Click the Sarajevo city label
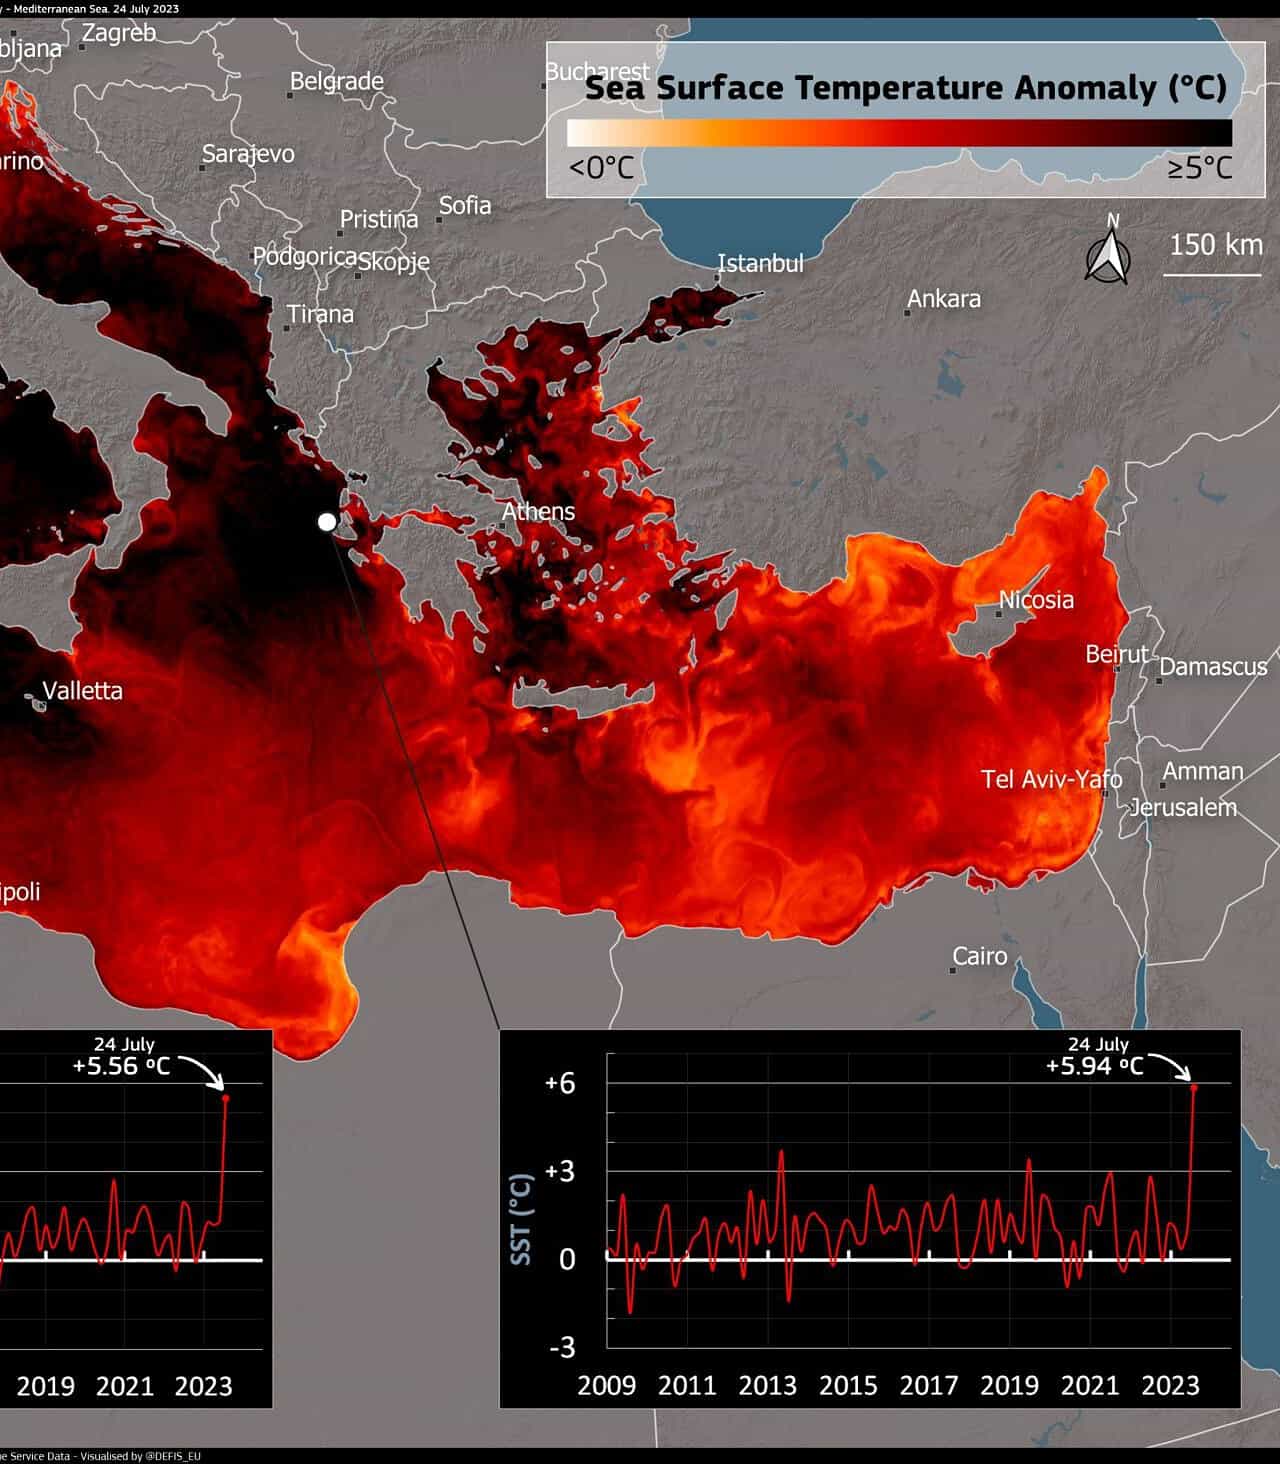The height and width of the screenshot is (1464, 1280). [x=248, y=153]
